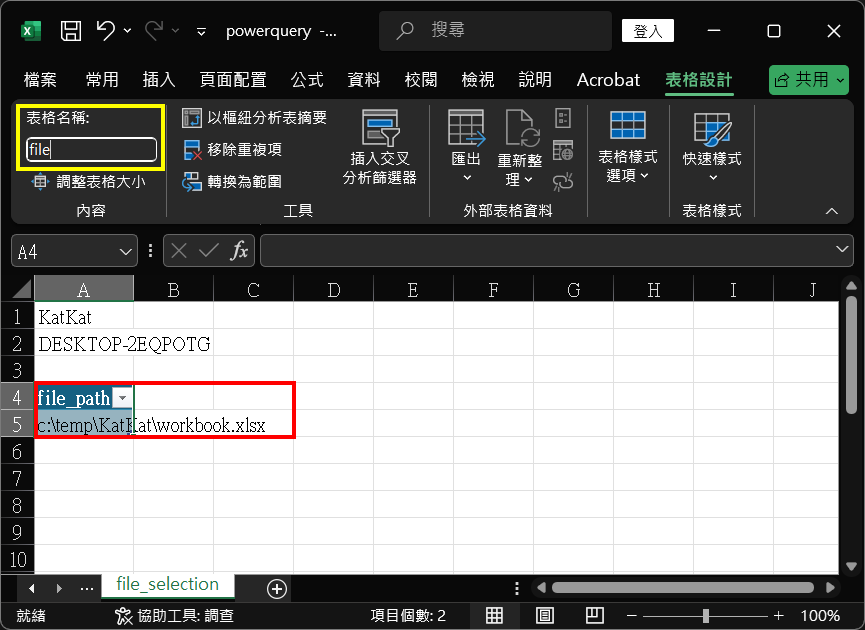Switch to Normal view in status bar

496,615
